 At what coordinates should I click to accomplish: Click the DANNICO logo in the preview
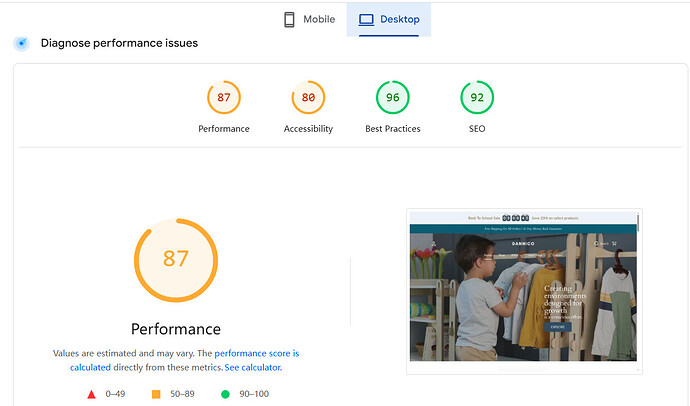pyautogui.click(x=524, y=242)
